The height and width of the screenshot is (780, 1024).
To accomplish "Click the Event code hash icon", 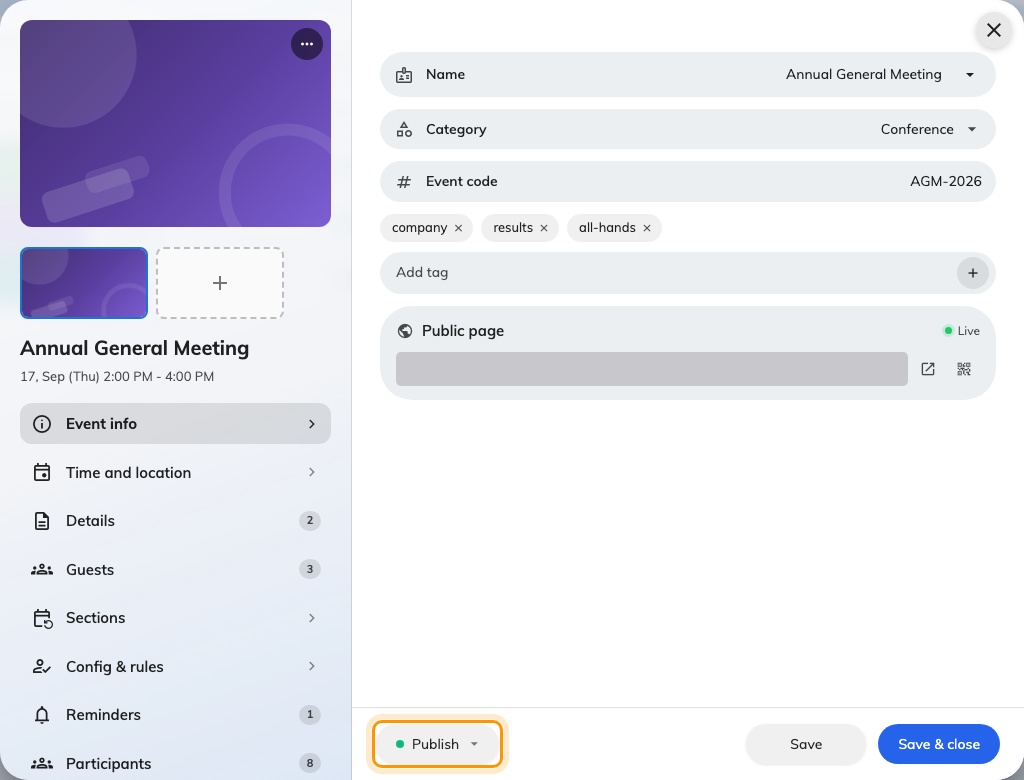I will tap(404, 182).
